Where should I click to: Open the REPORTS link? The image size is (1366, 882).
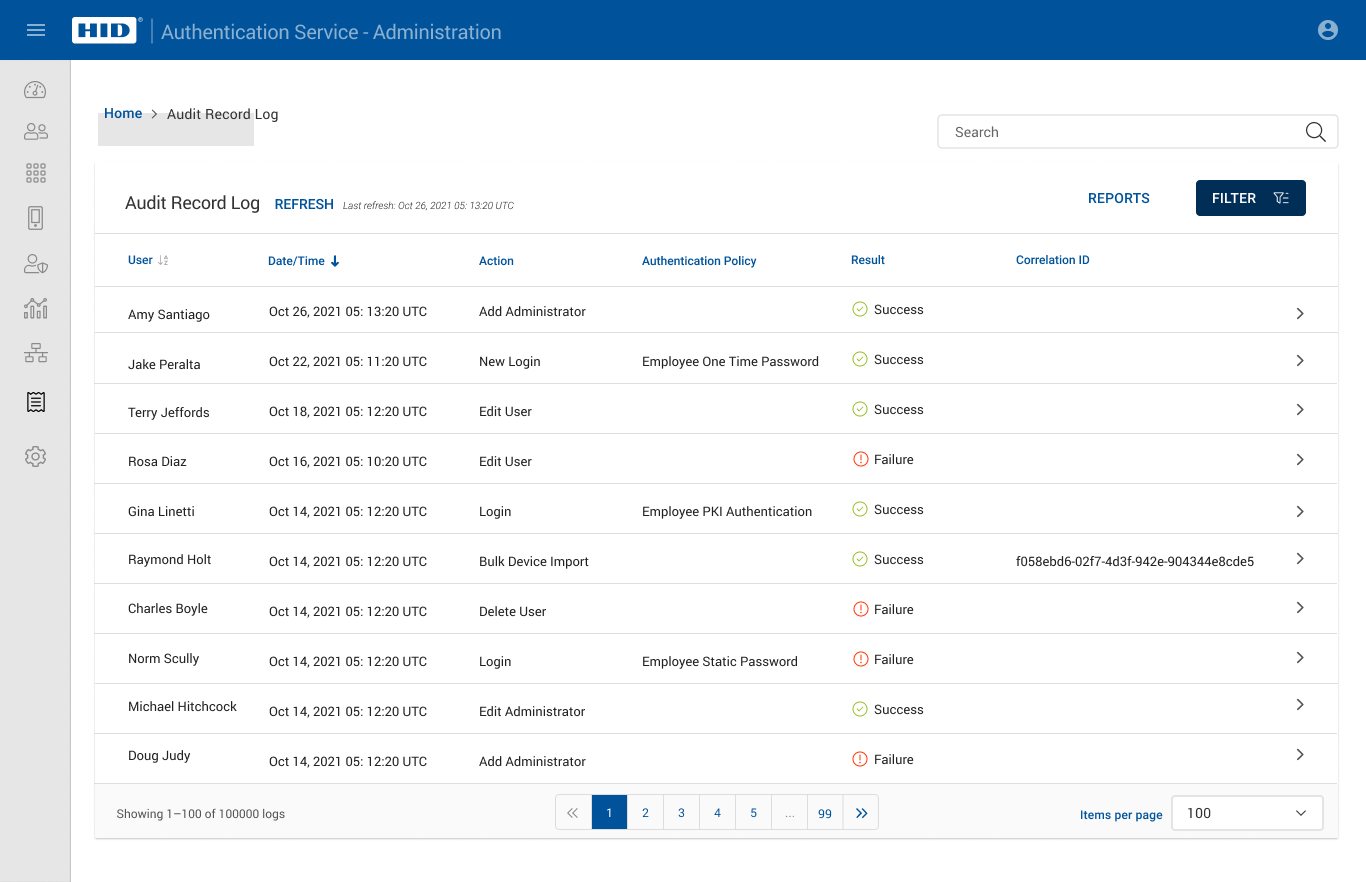pos(1119,198)
